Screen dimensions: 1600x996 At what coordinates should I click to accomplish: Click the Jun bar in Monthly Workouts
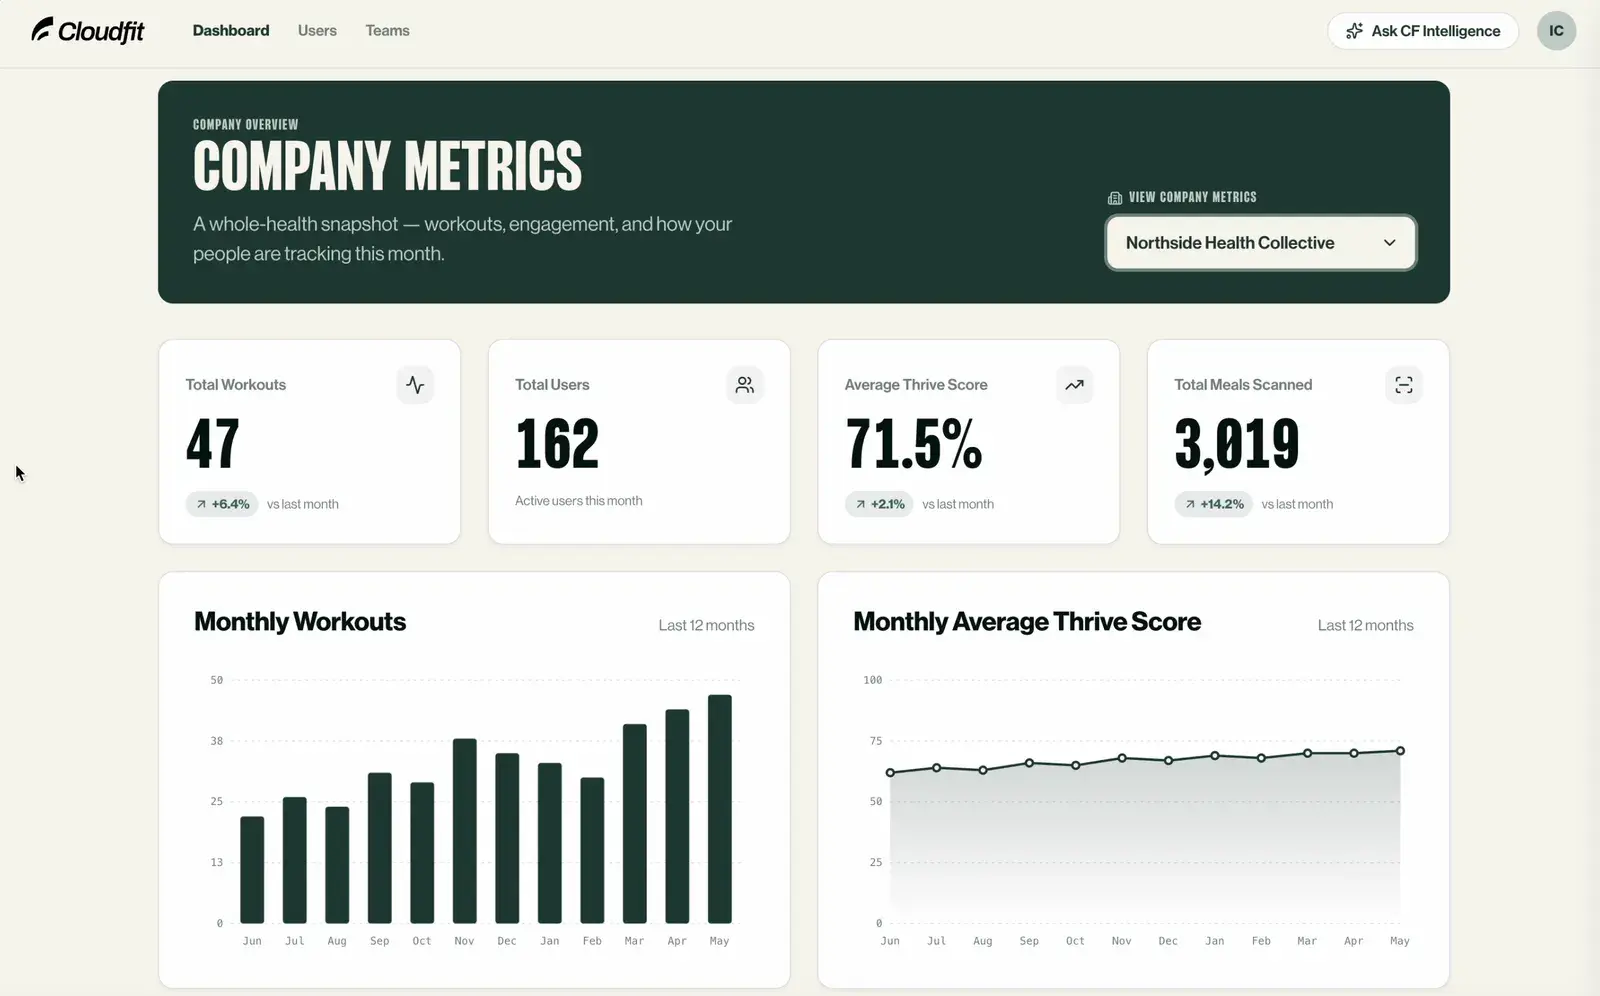coord(252,870)
